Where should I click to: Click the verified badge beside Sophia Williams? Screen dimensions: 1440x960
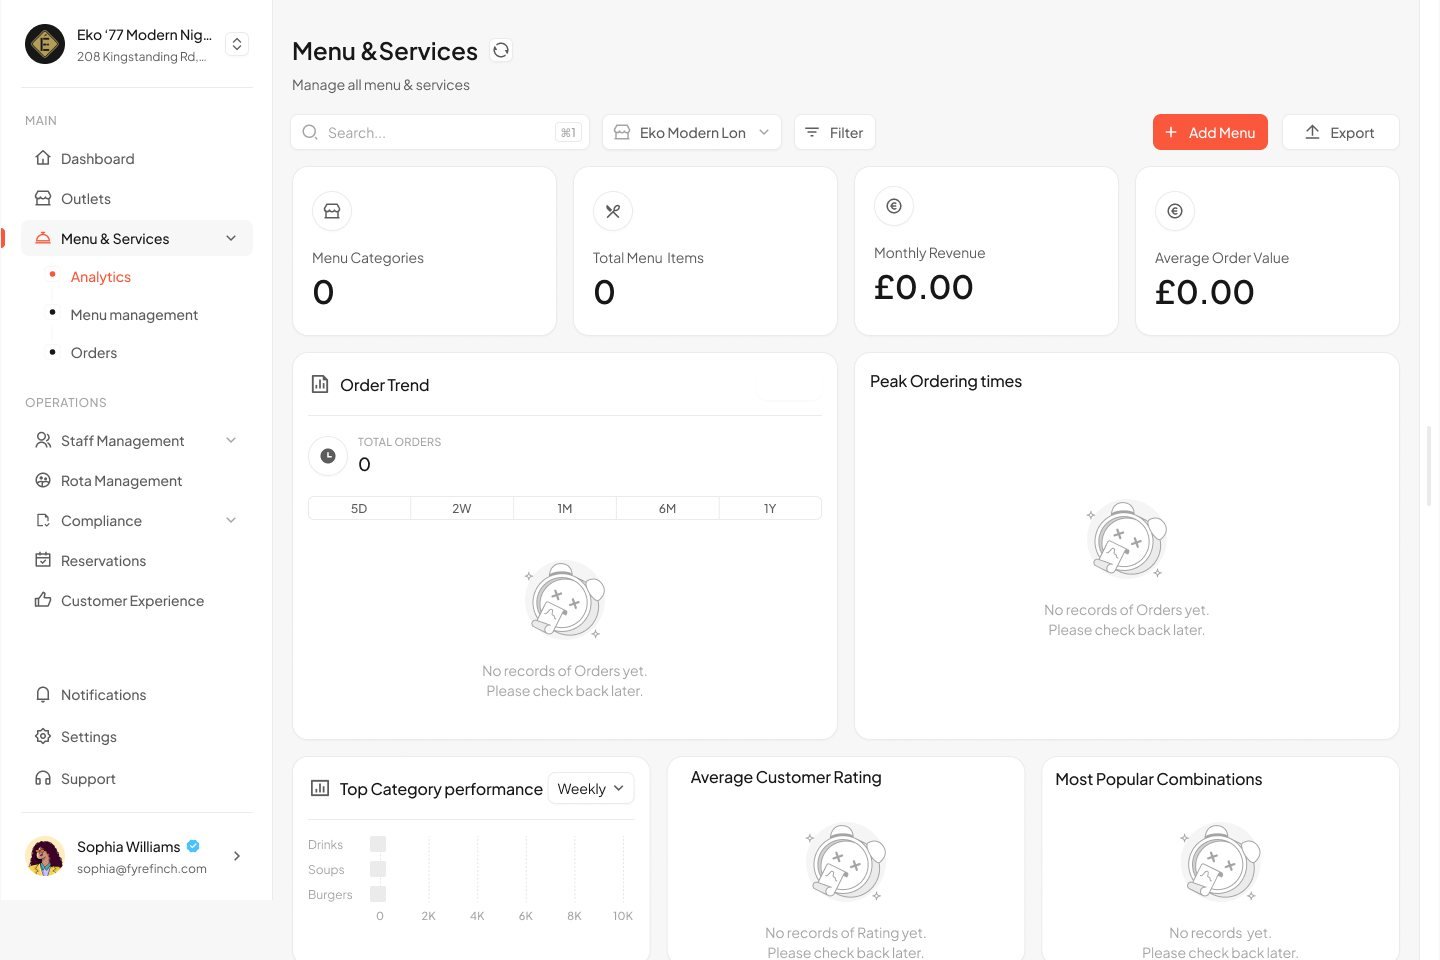tap(194, 846)
